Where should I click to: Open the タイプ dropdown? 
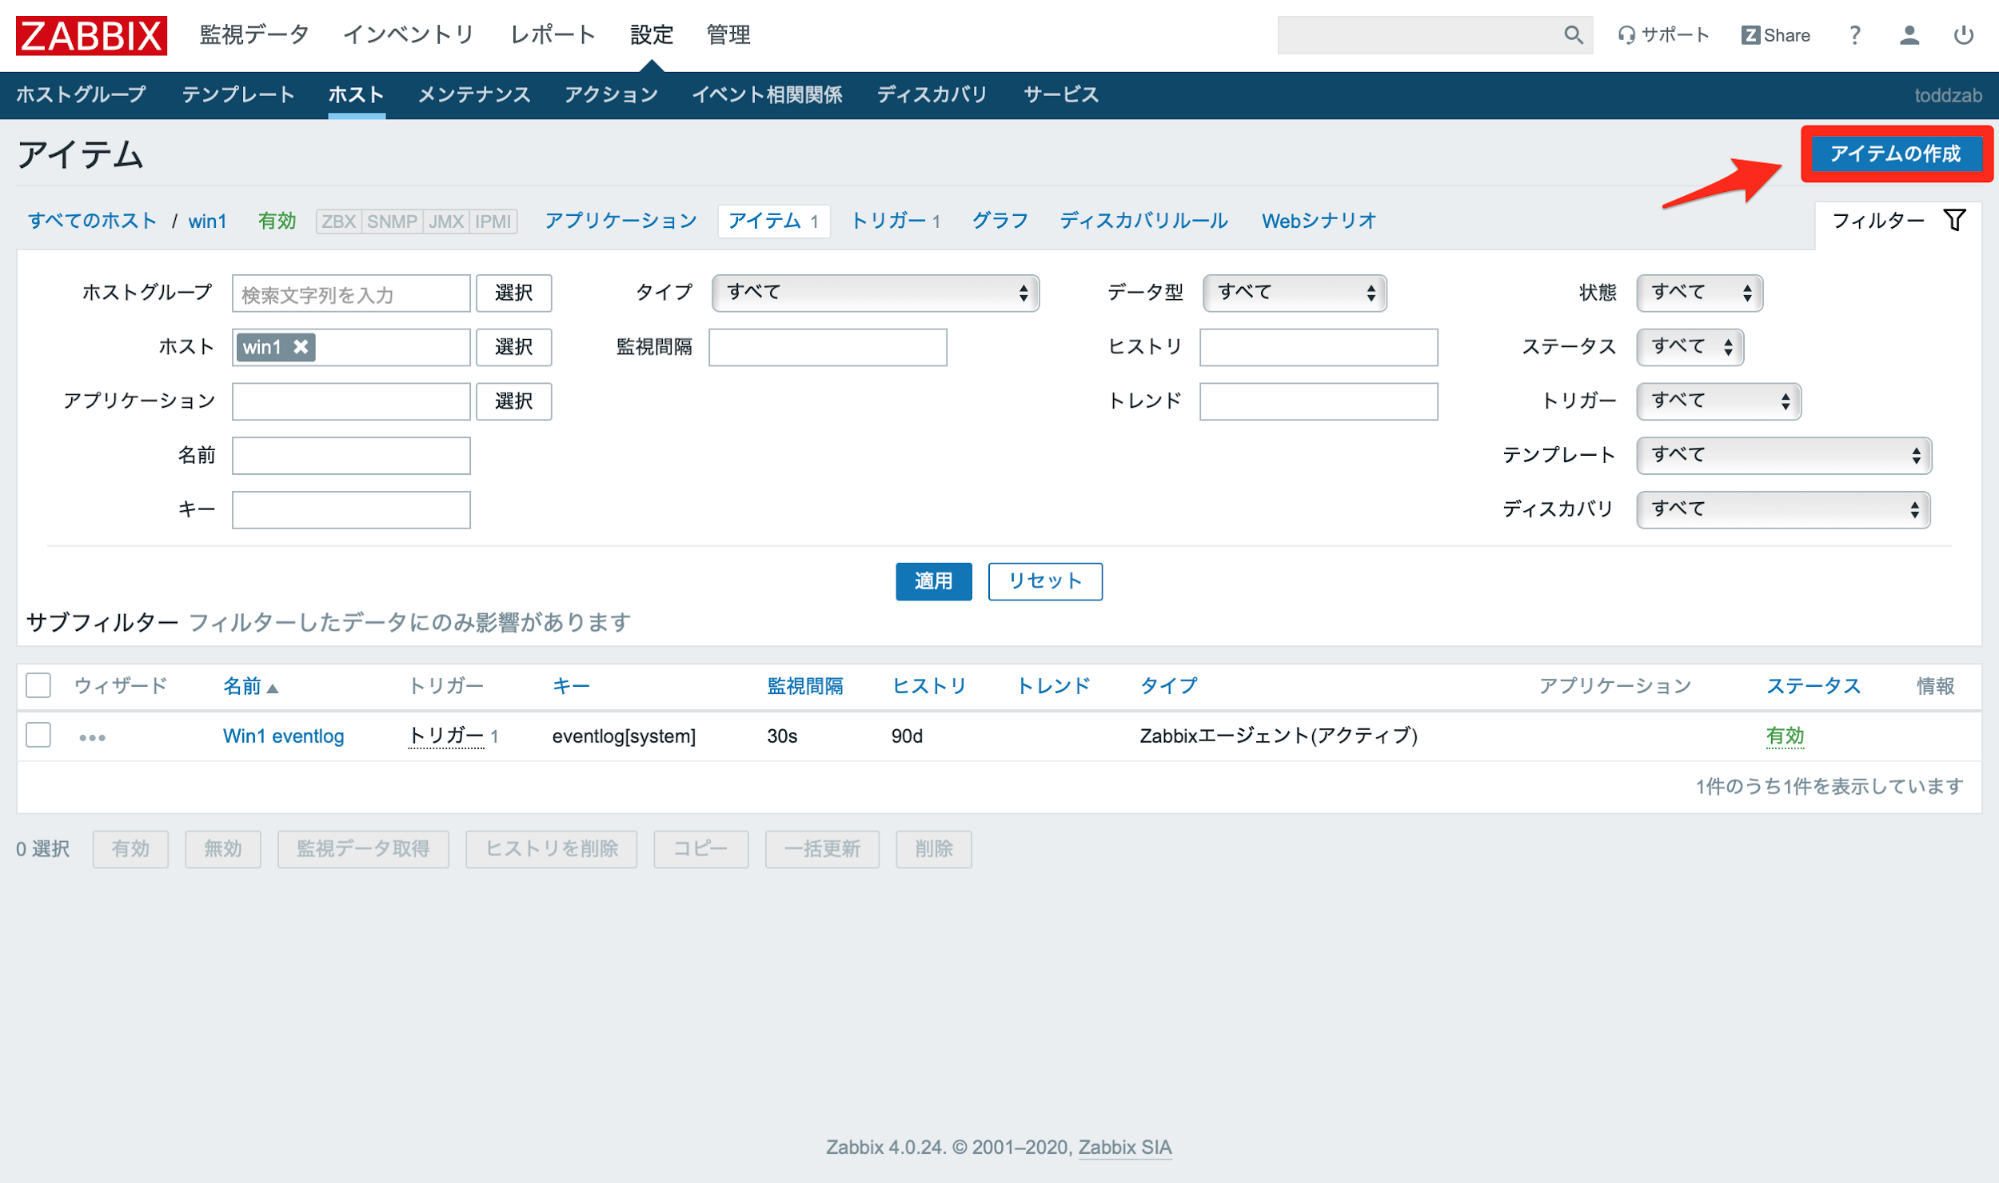pyautogui.click(x=875, y=293)
